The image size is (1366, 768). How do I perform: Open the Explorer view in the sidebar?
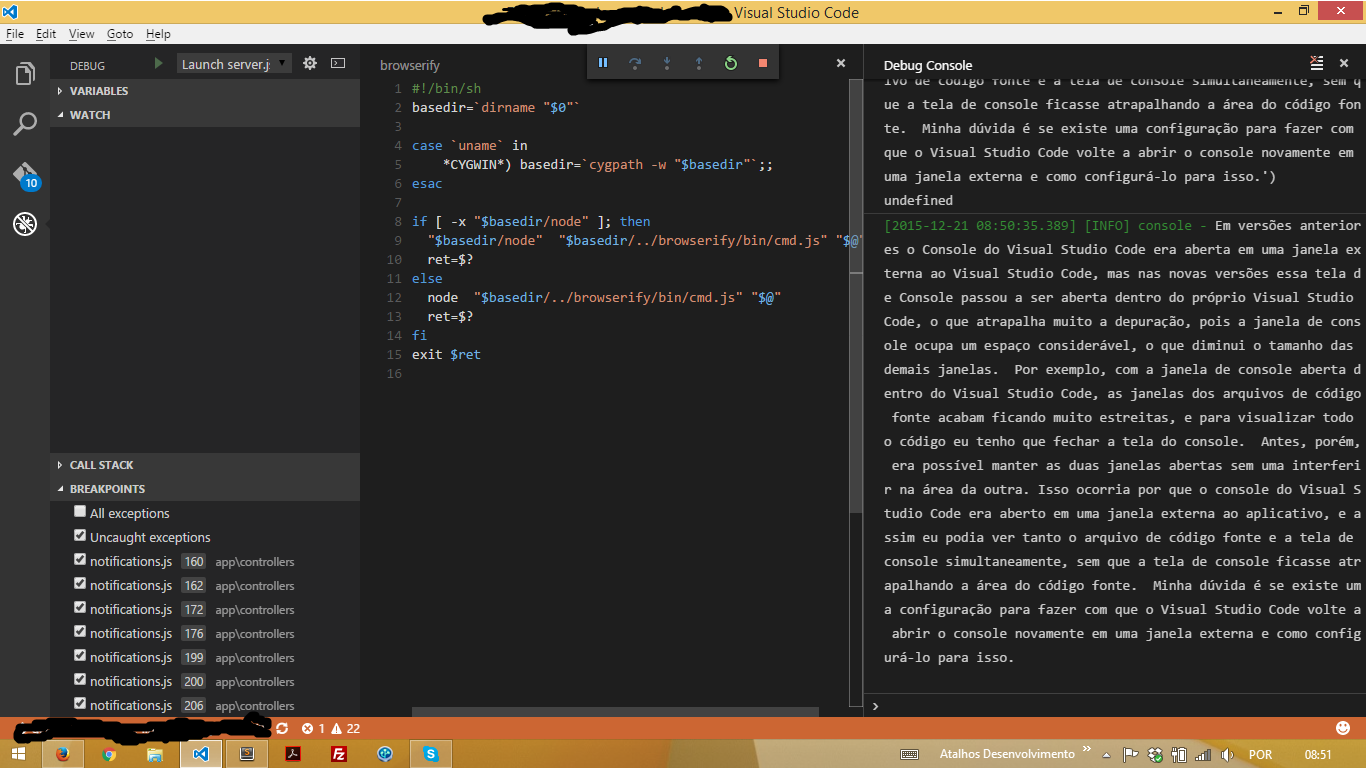[x=25, y=73]
